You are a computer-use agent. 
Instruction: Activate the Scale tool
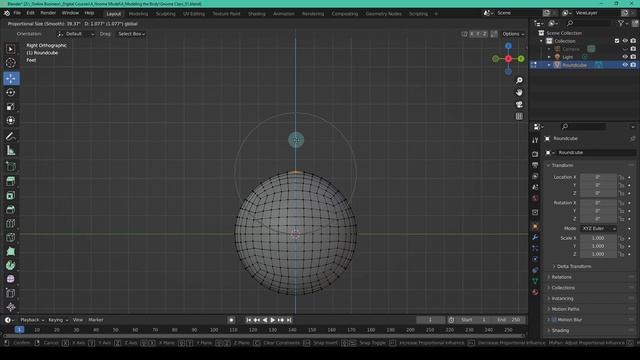click(11, 107)
